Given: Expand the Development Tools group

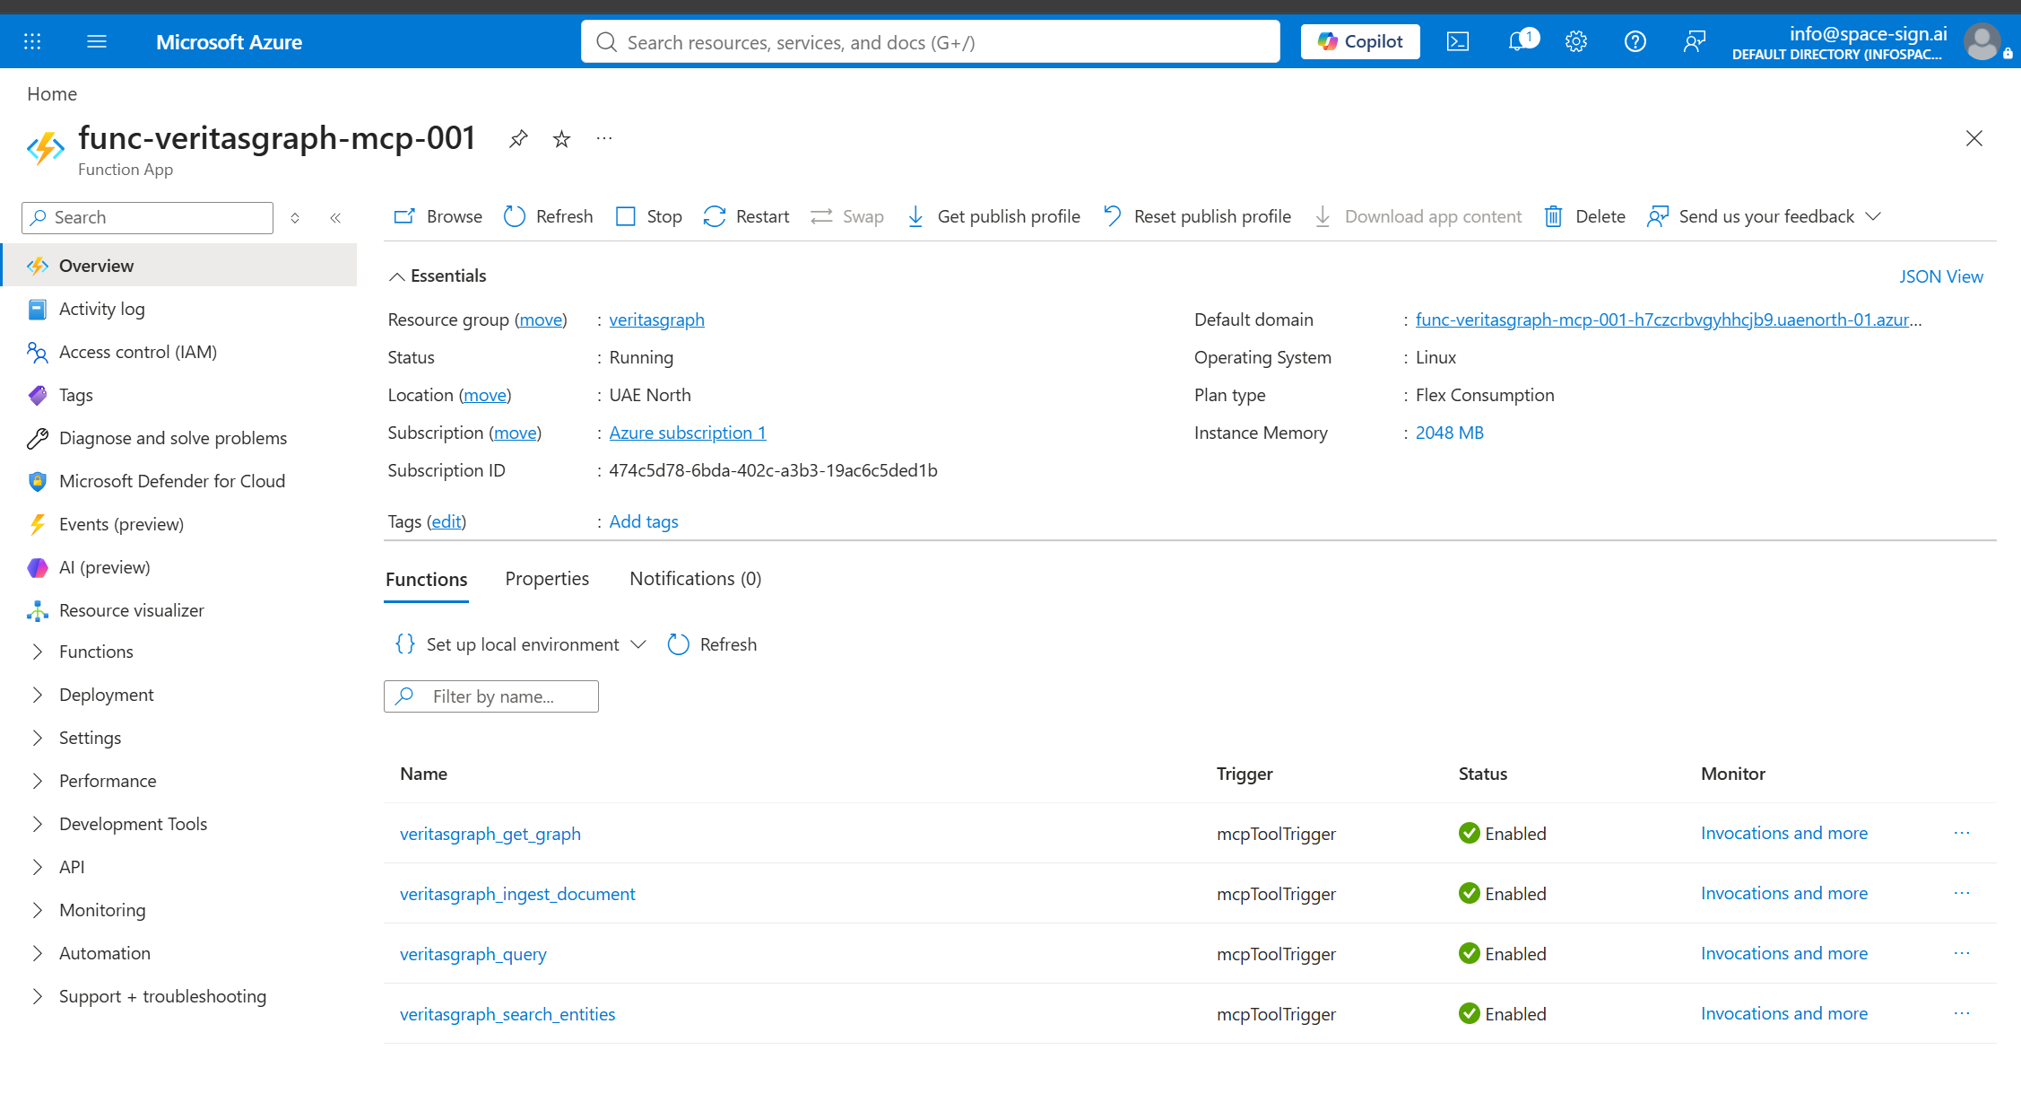Looking at the screenshot, I should point(133,824).
